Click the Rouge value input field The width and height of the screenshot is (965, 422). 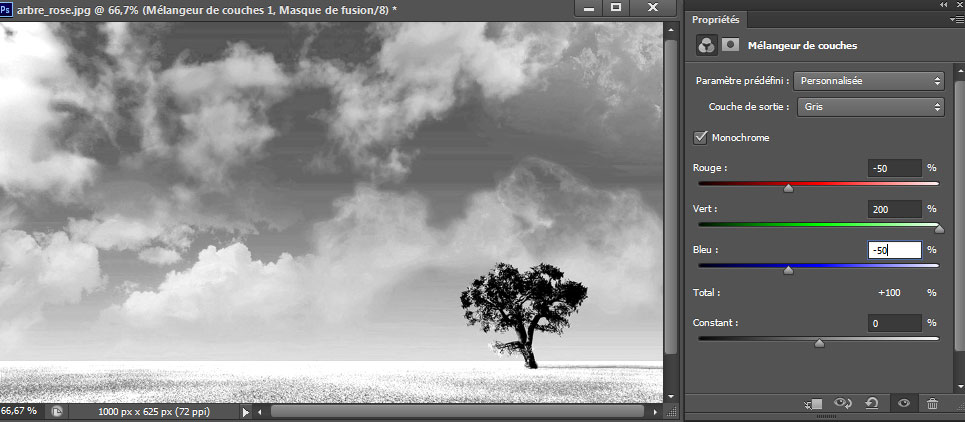[x=893, y=168]
